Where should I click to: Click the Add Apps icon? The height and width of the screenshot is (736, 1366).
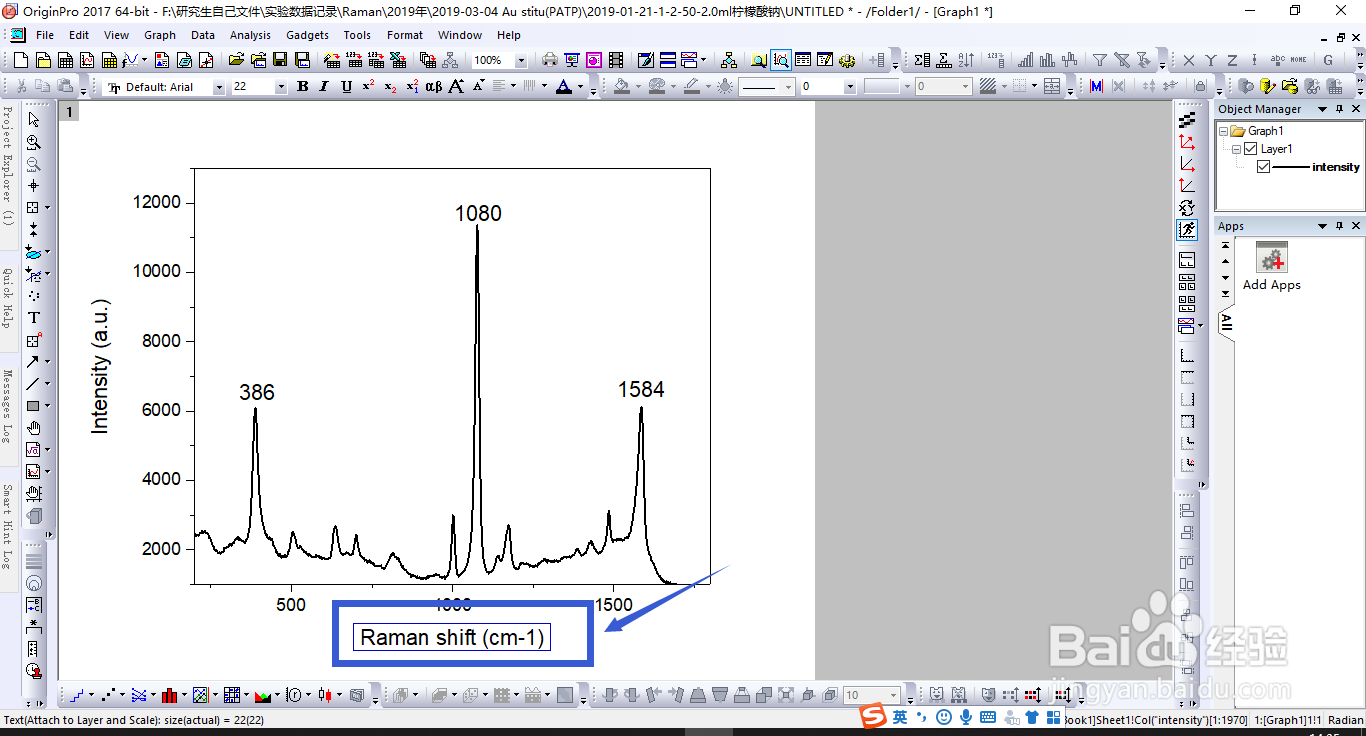(x=1271, y=257)
